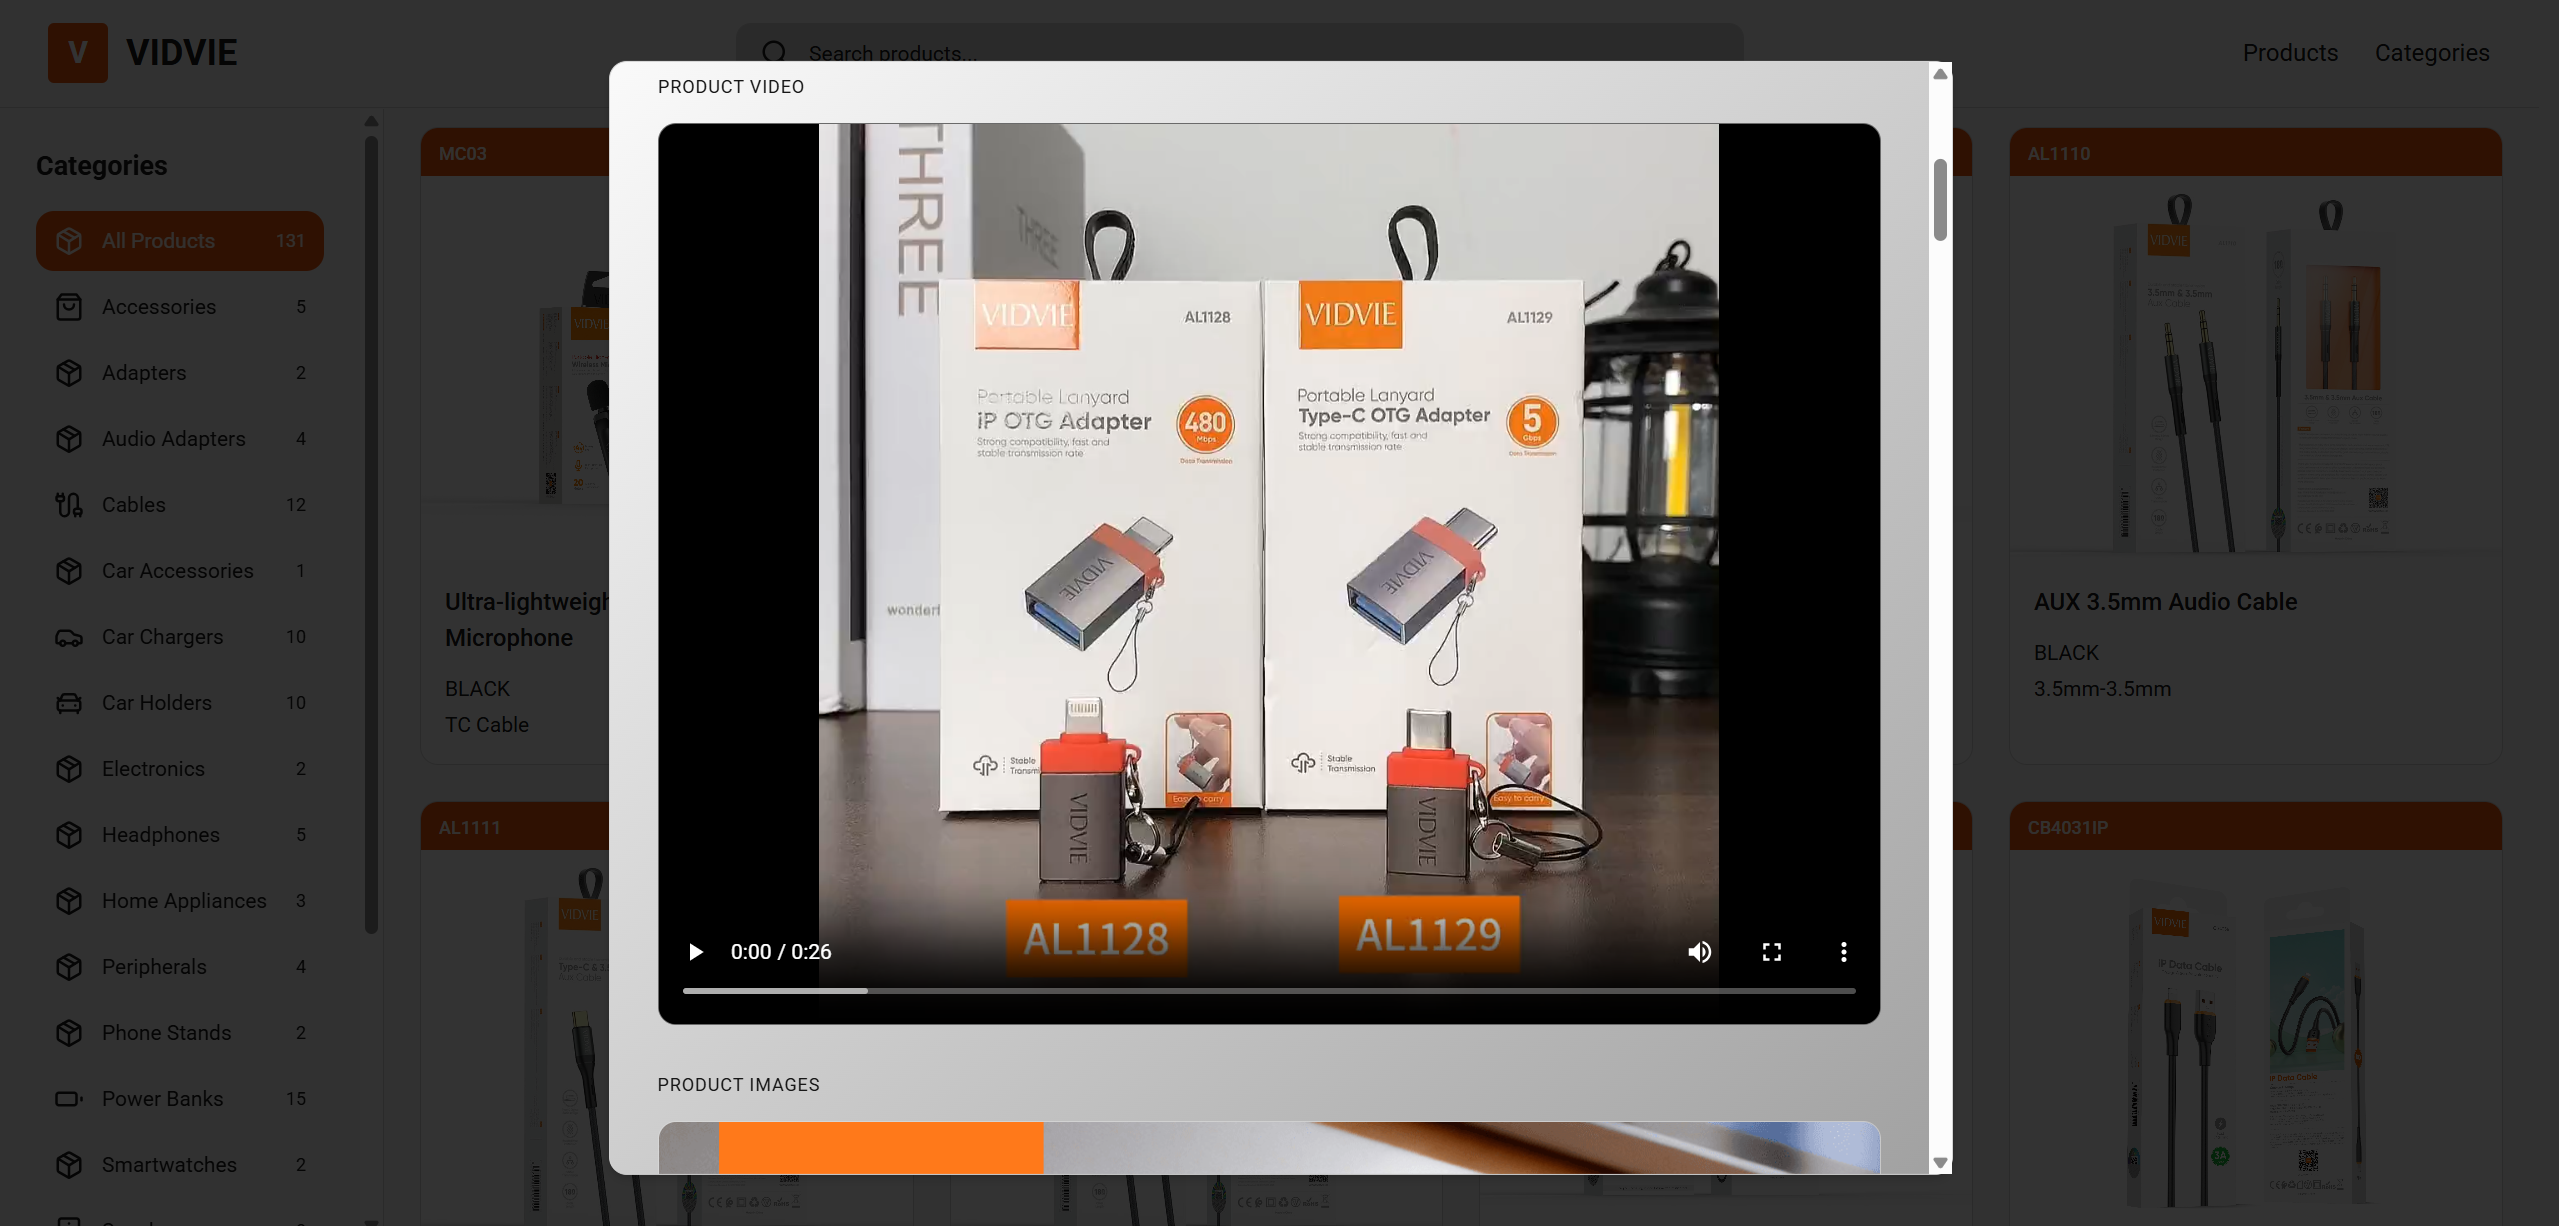Click the sidebar scroll-up arrow
The width and height of the screenshot is (2559, 1226).
coord(371,121)
